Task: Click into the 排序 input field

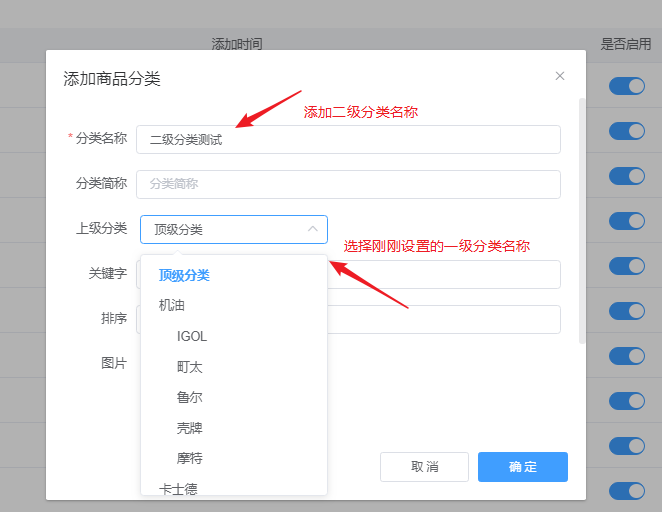Action: [443, 319]
